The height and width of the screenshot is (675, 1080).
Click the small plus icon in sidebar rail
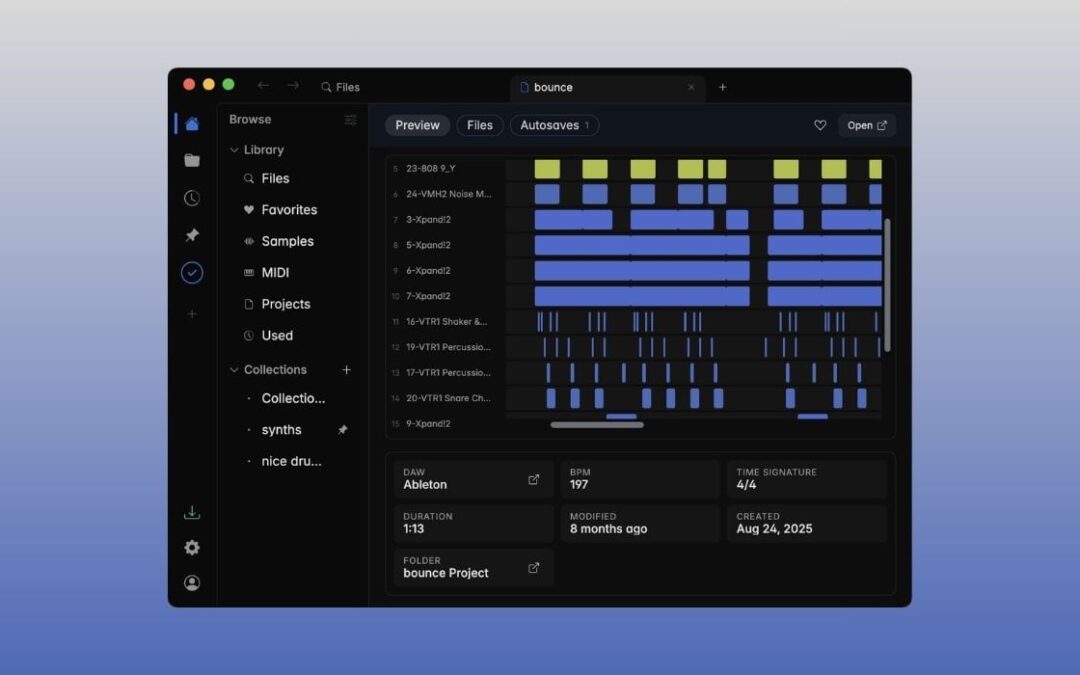pos(192,314)
